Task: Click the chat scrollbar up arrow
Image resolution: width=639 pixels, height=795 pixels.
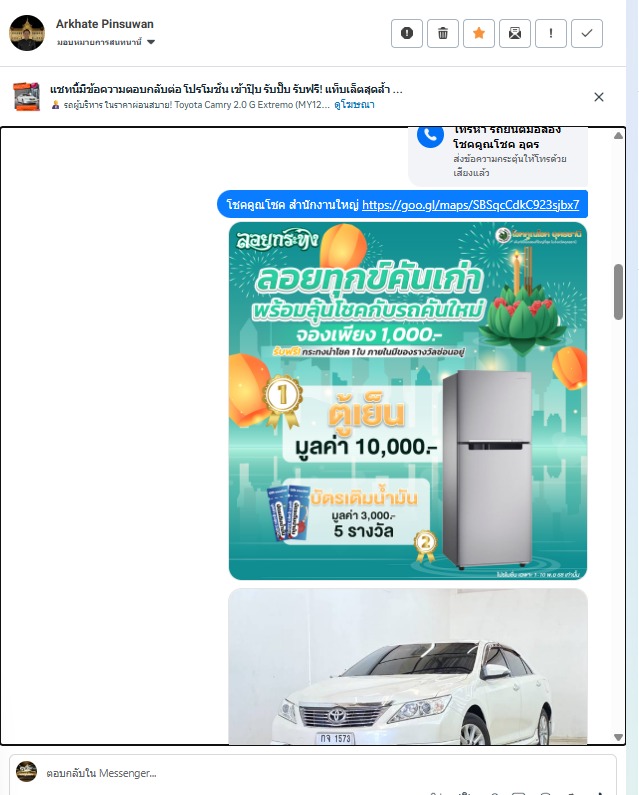Action: (618, 135)
